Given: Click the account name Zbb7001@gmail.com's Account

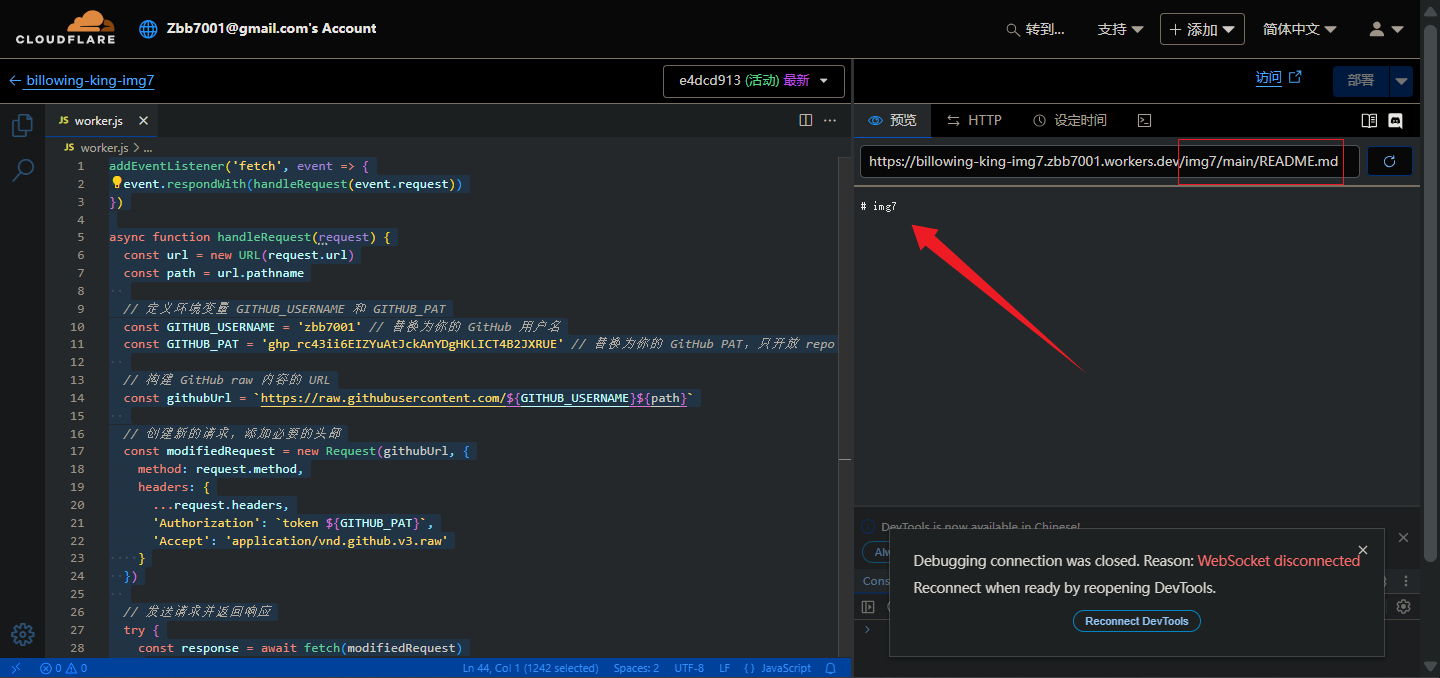Looking at the screenshot, I should coord(272,28).
